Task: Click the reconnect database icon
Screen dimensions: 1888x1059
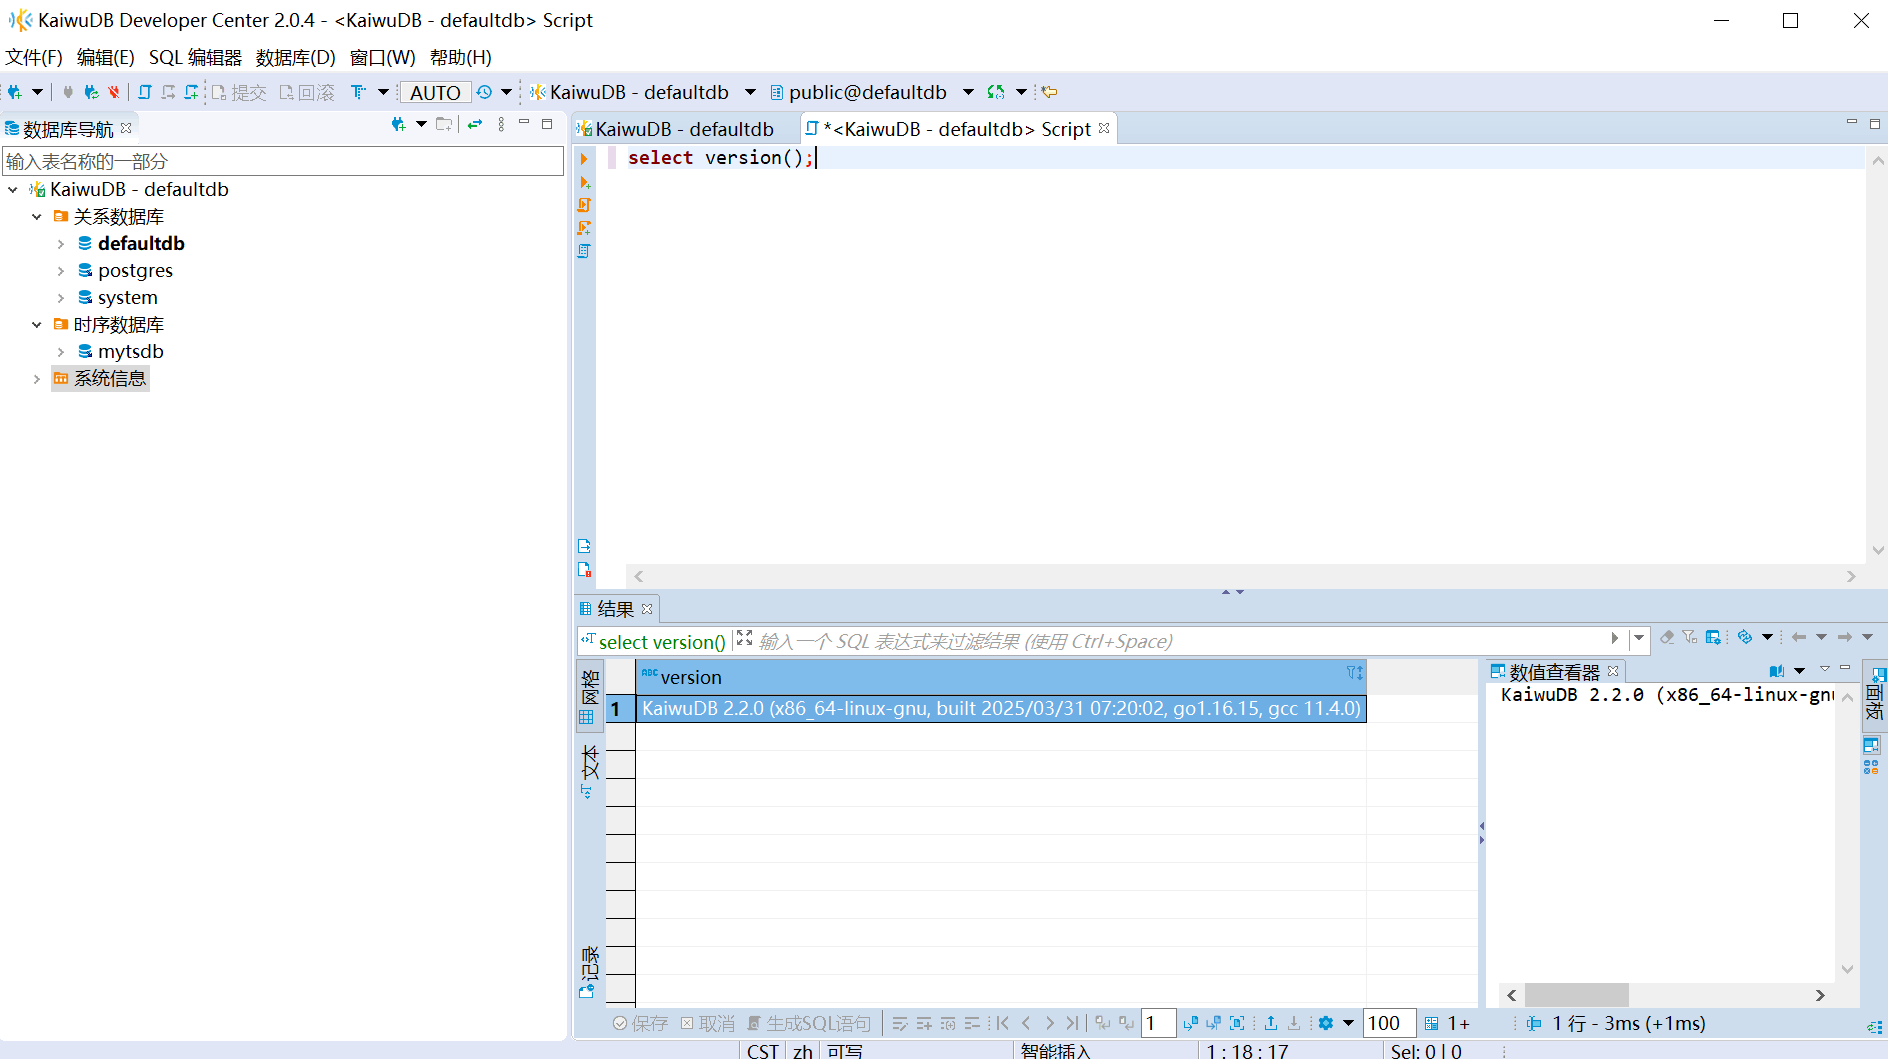Action: (91, 92)
